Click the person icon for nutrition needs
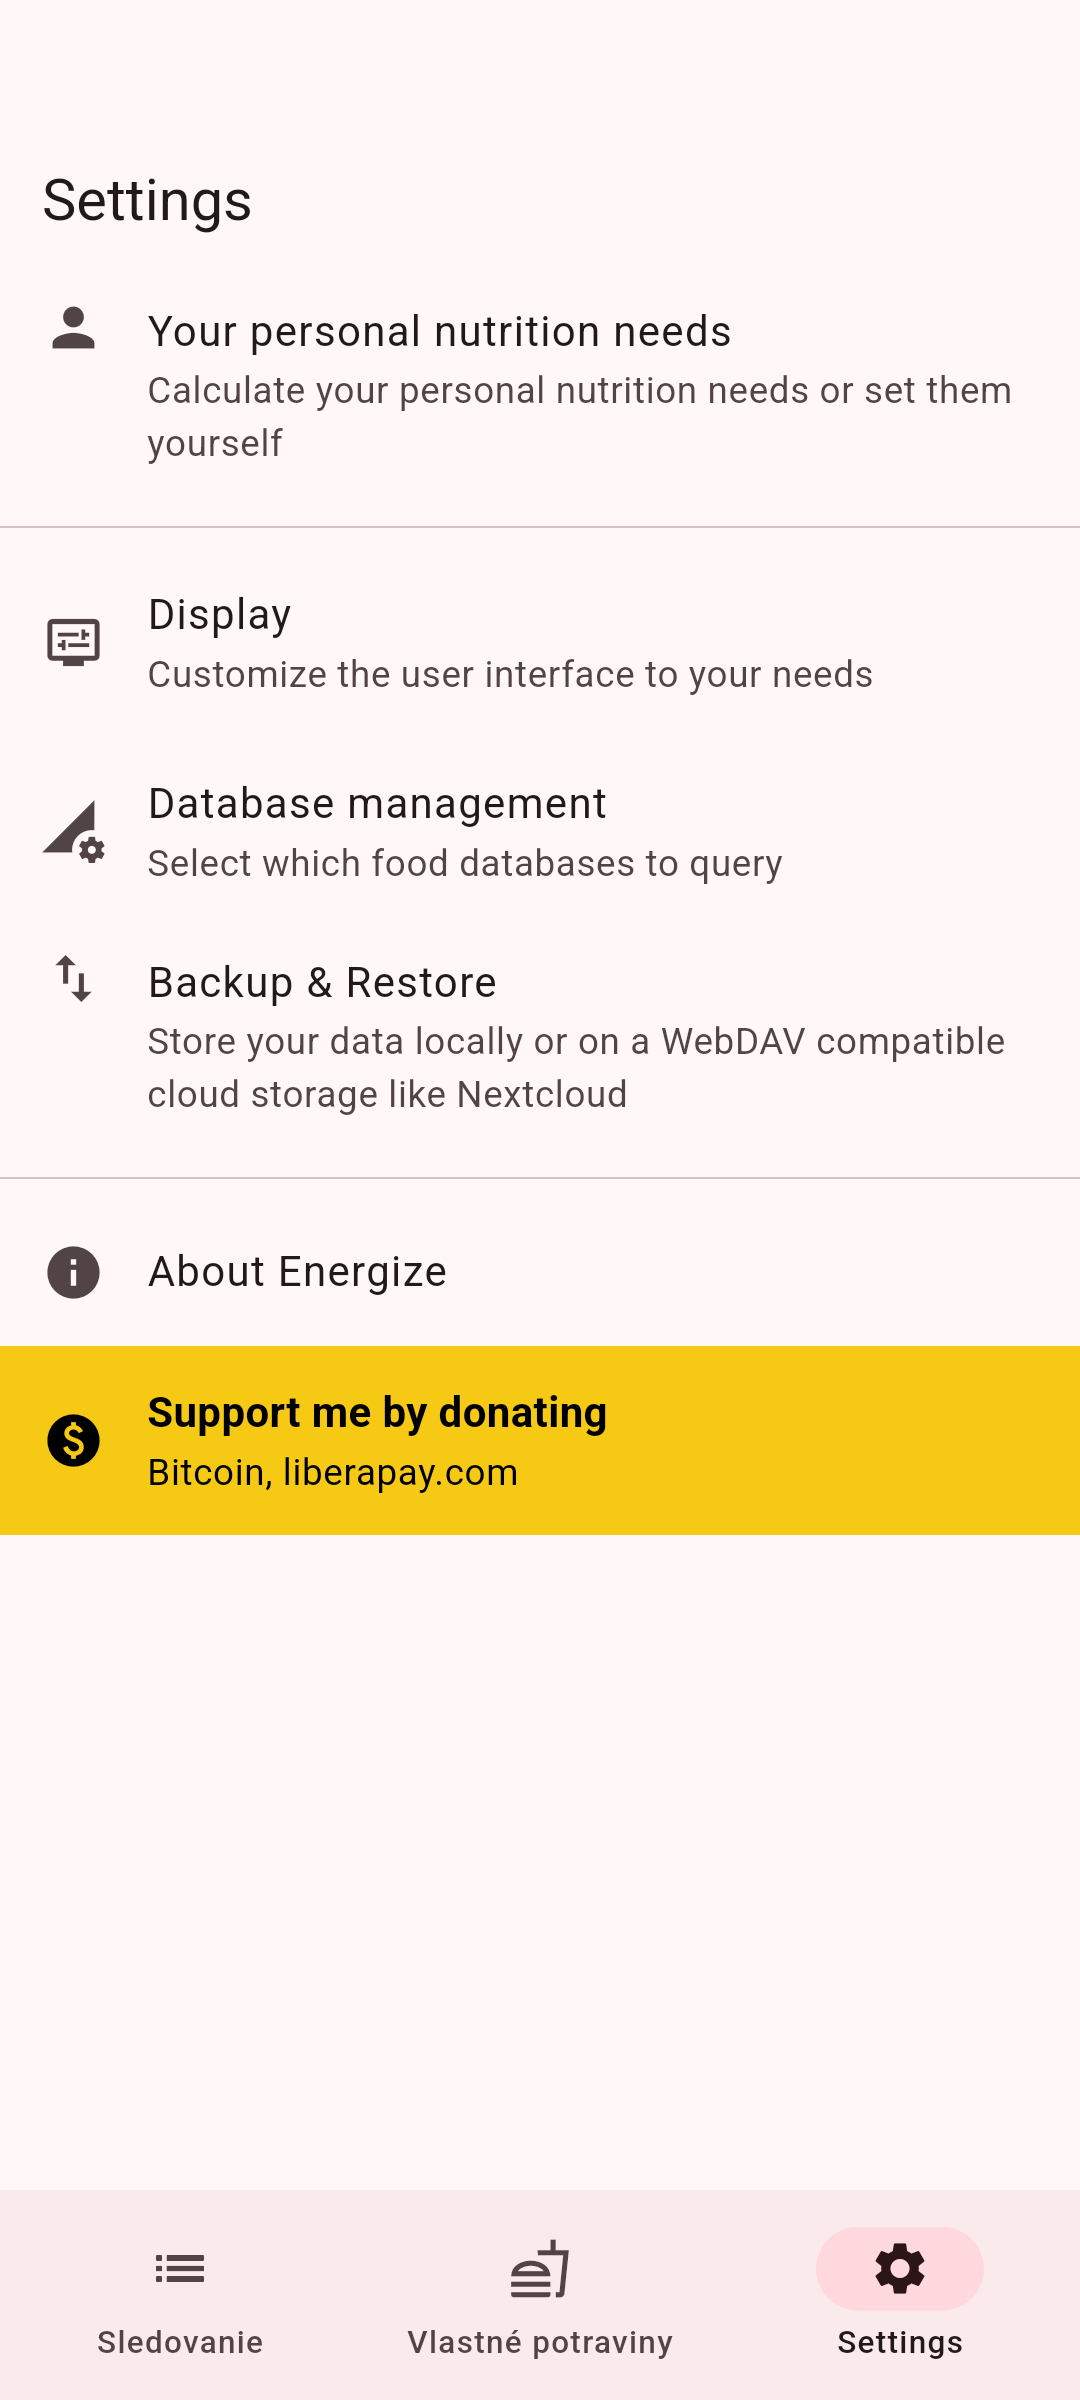The width and height of the screenshot is (1080, 2400). click(73, 329)
